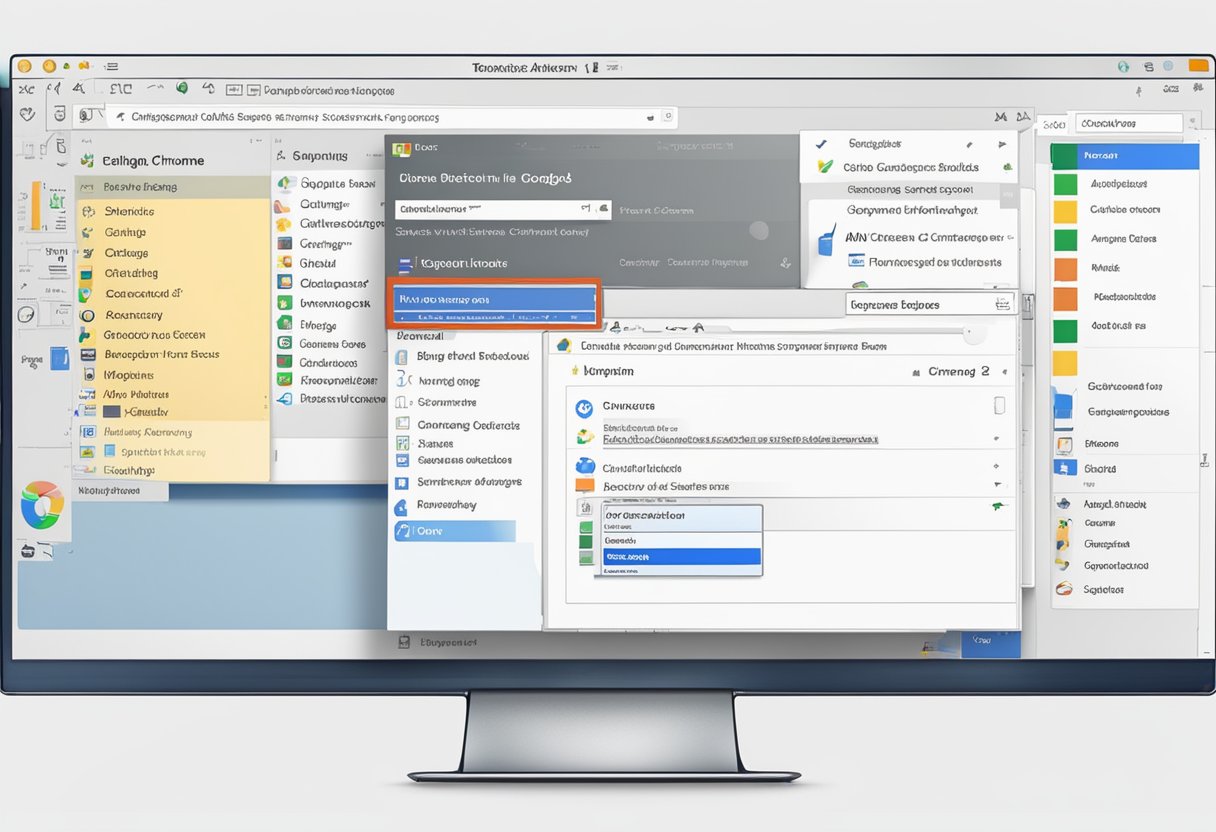Select the highlighted Oone sidebar item

pyautogui.click(x=455, y=532)
